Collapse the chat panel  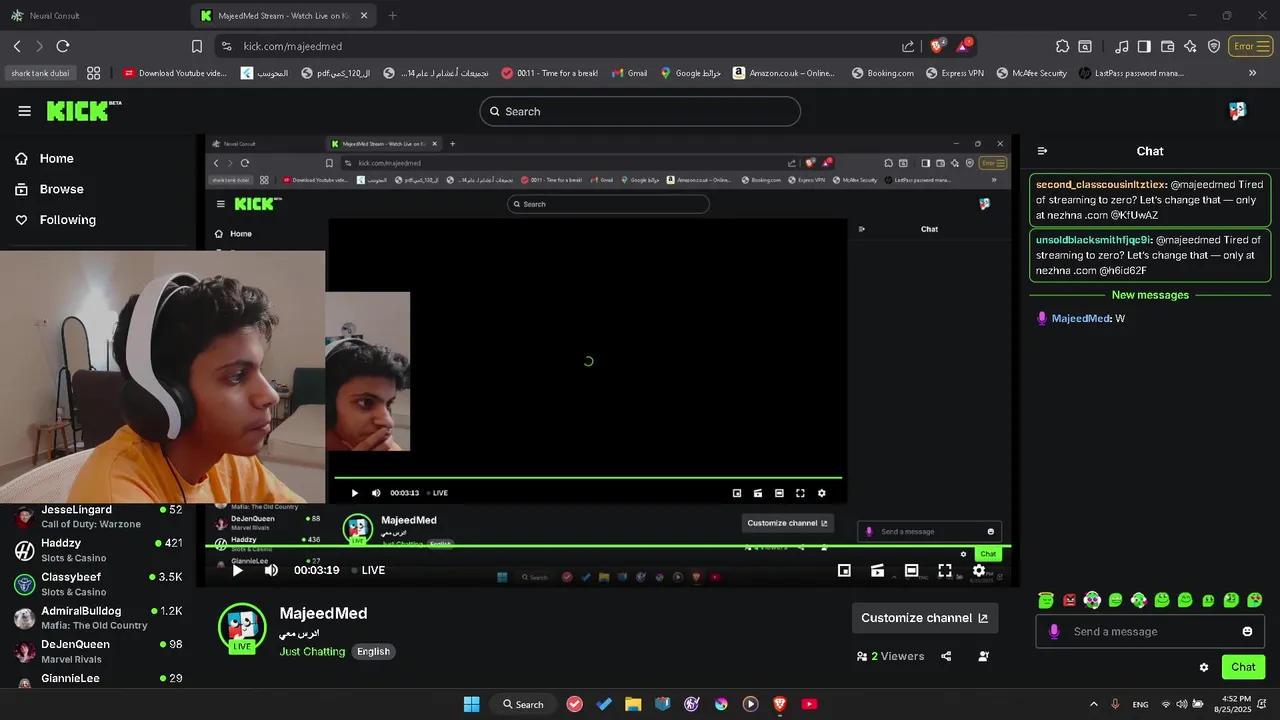[x=1042, y=151]
